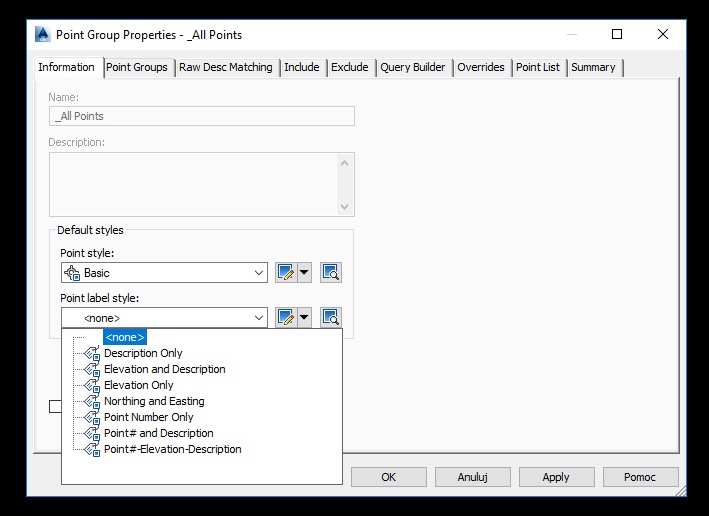The image size is (709, 516).
Task: Choose Elevation and Description label style
Action: click(165, 369)
